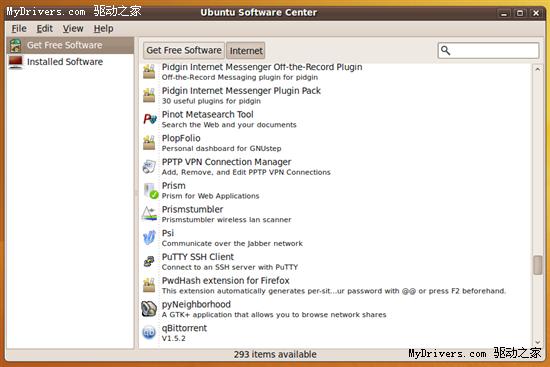550x367 pixels.
Task: Select the PlopFolio title
Action: [x=181, y=138]
